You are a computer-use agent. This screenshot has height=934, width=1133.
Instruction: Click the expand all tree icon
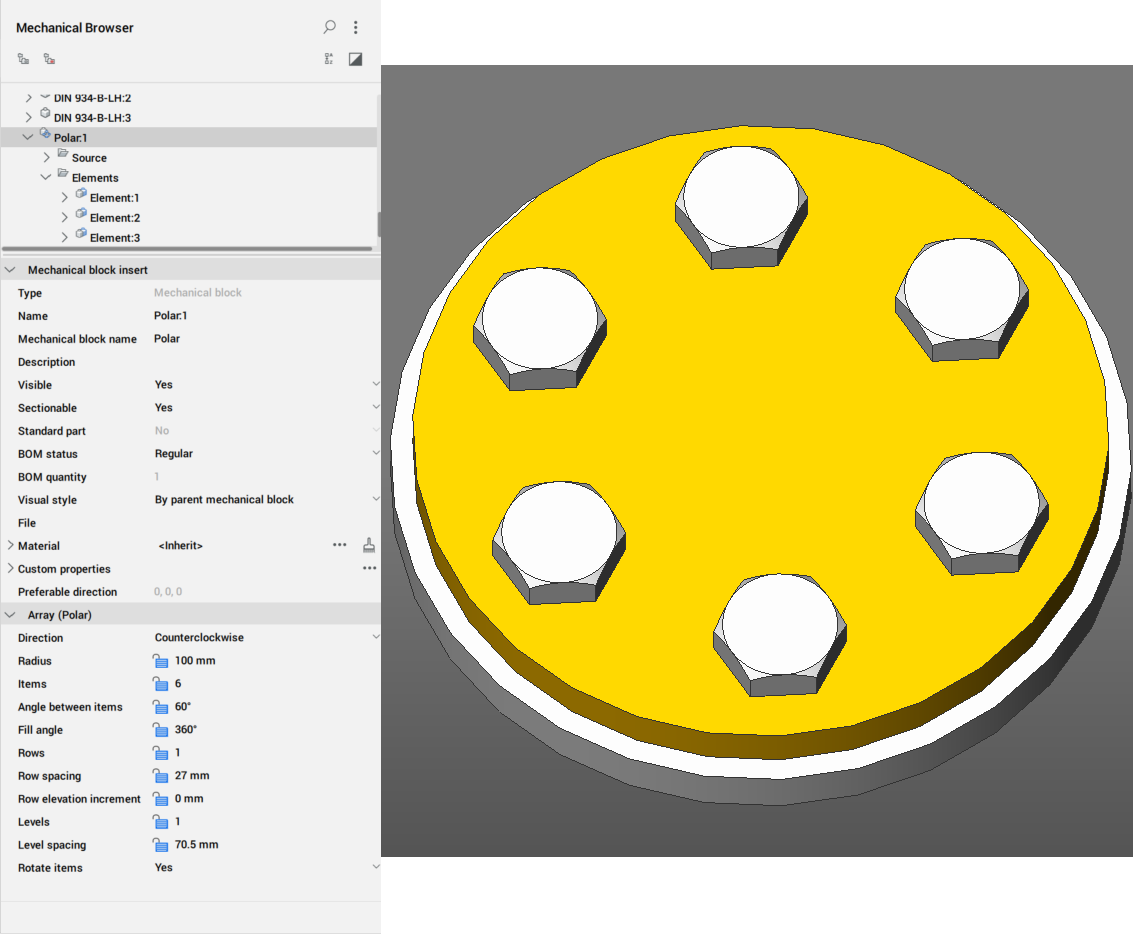[x=23, y=59]
